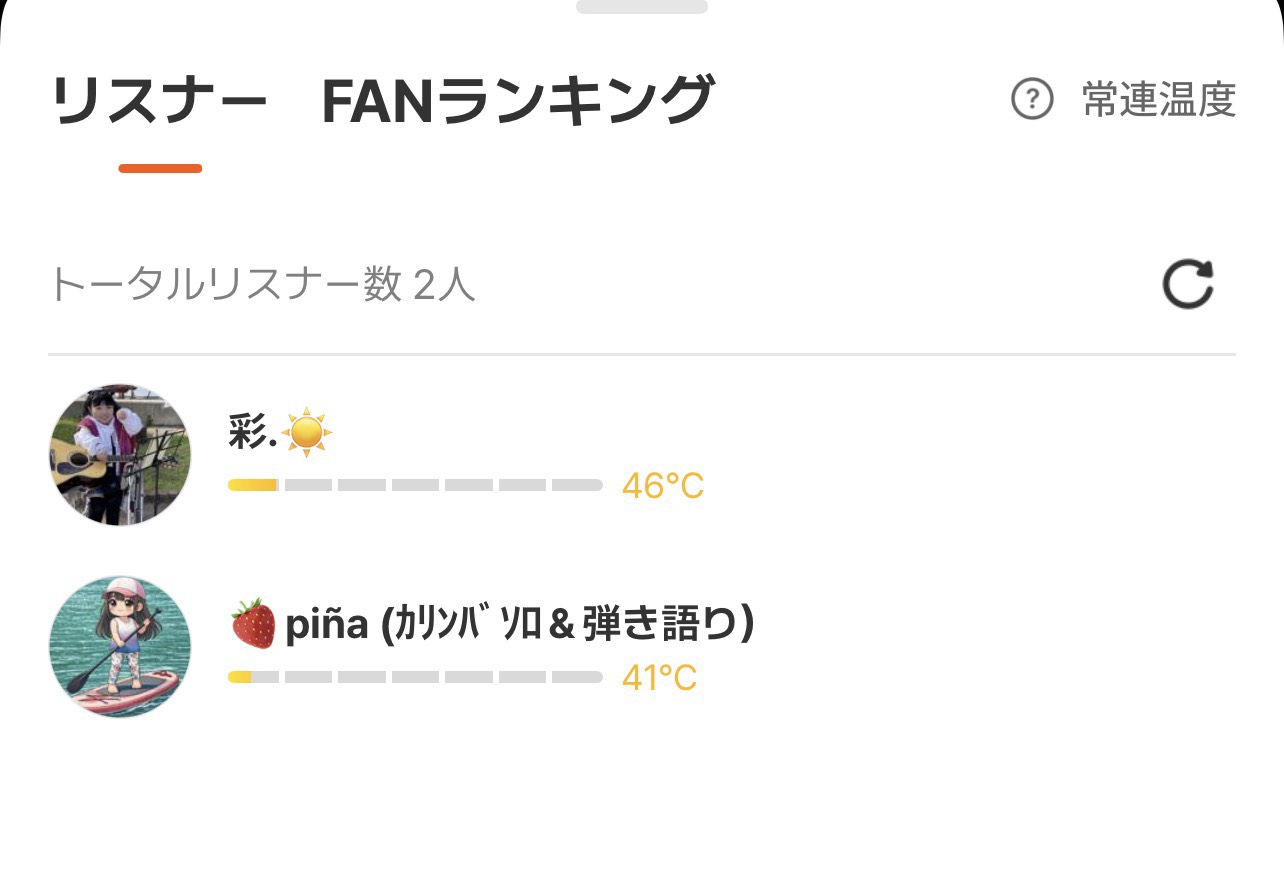
Task: Switch to the FANランキング tab
Action: [517, 102]
